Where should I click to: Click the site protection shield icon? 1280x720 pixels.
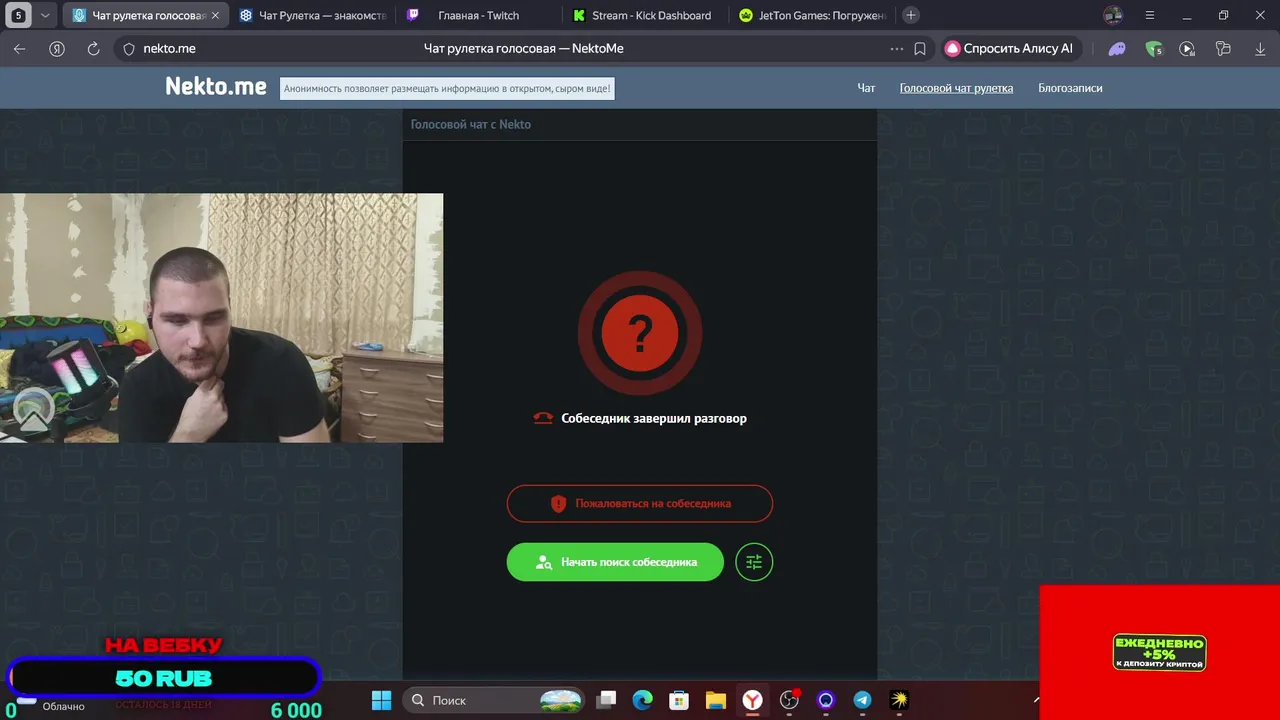(x=128, y=48)
